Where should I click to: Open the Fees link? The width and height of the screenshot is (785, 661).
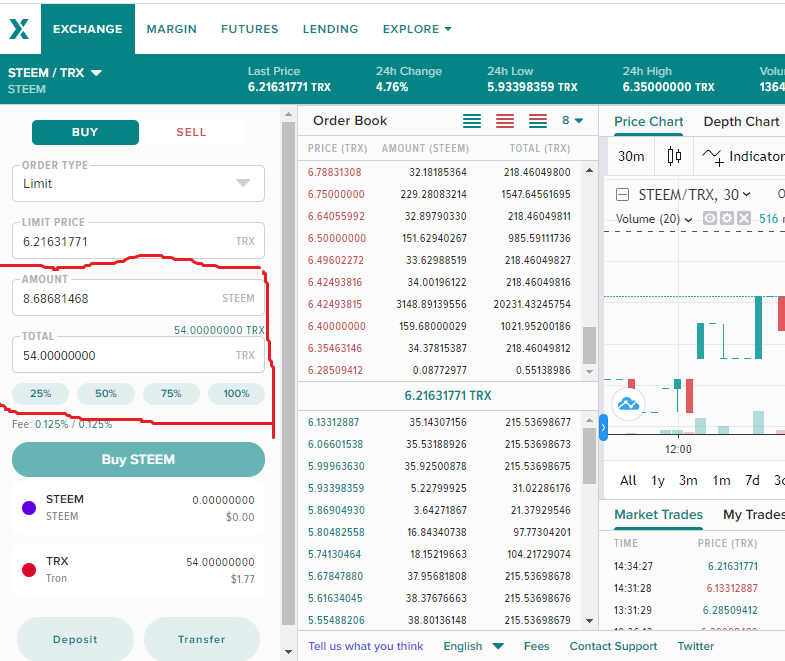coord(536,646)
